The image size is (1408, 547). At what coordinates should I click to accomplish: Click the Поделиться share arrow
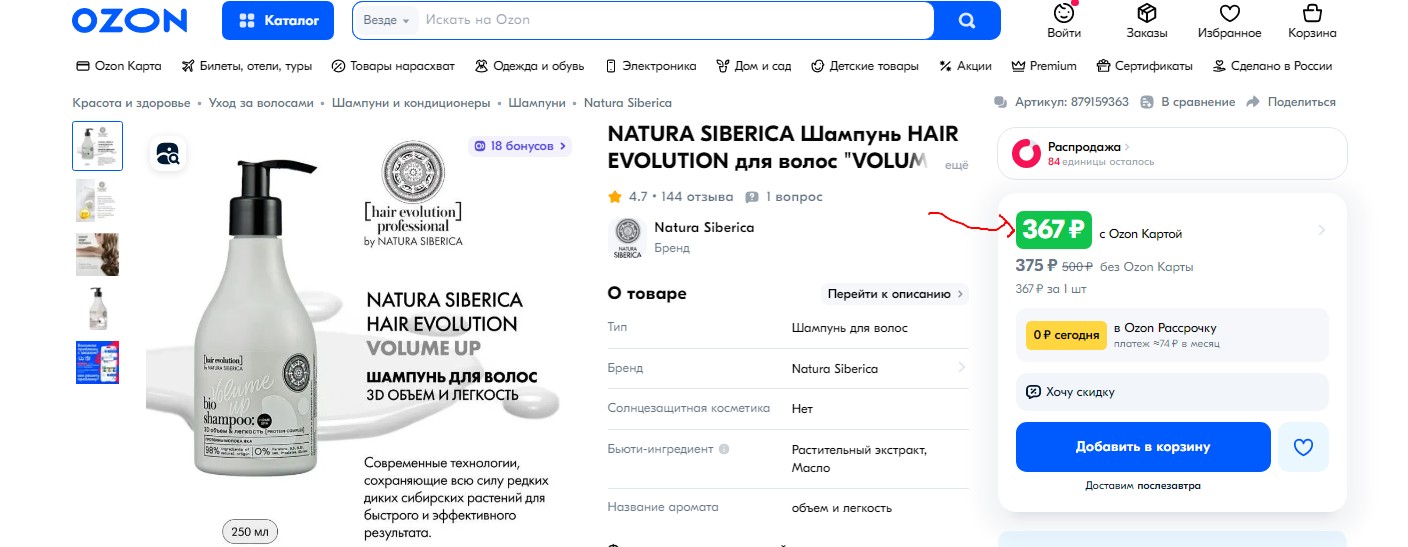(x=1255, y=102)
